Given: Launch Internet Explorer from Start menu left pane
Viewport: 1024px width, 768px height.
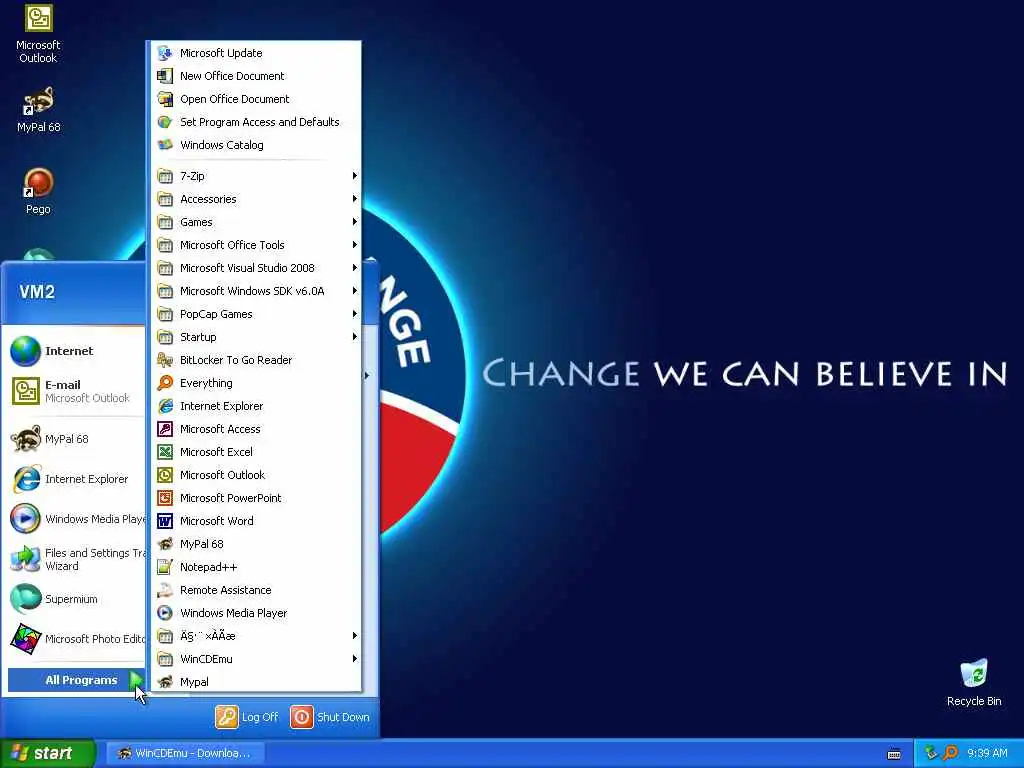Looking at the screenshot, I should tap(77, 479).
